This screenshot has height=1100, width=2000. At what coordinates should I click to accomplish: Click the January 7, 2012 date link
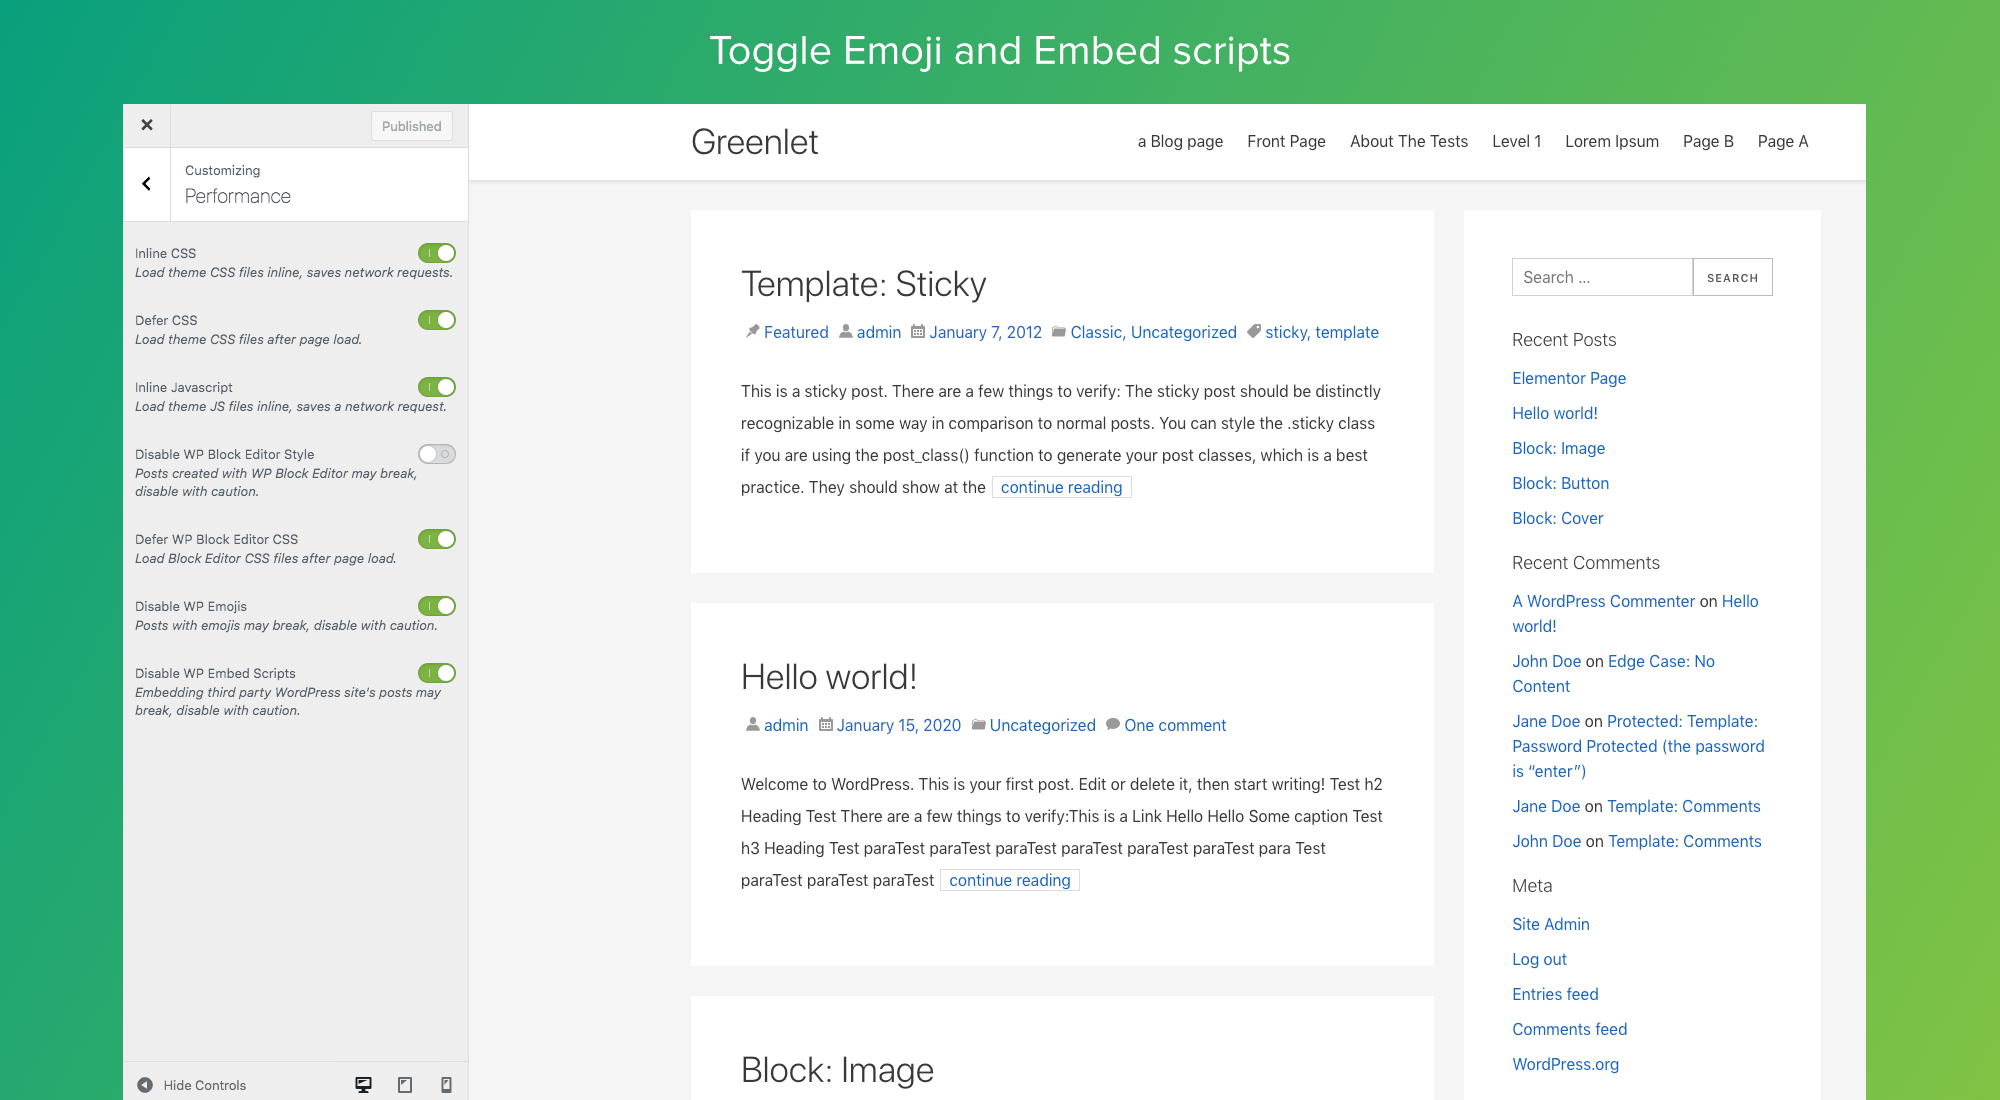coord(985,332)
